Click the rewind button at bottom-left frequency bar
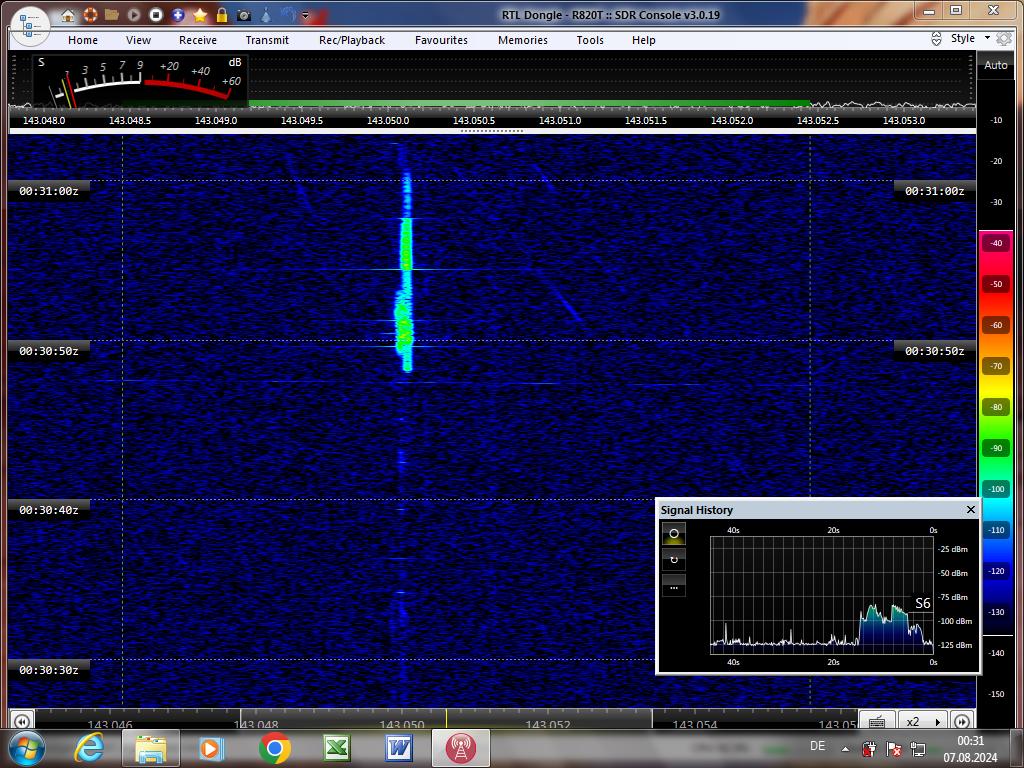The height and width of the screenshot is (768, 1024). pyautogui.click(x=22, y=721)
